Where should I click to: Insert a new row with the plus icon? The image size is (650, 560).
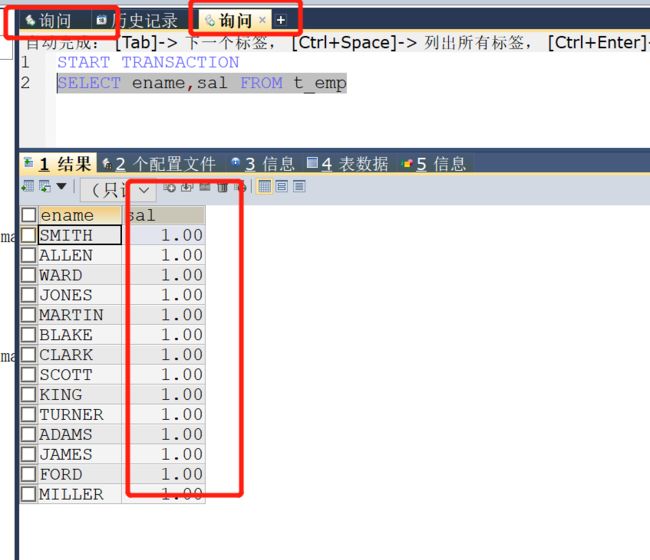point(169,187)
